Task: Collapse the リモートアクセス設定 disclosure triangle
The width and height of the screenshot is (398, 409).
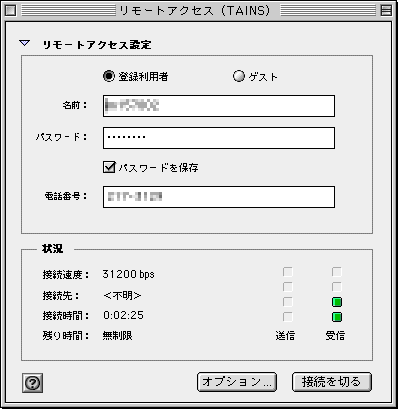Action: [x=25, y=43]
